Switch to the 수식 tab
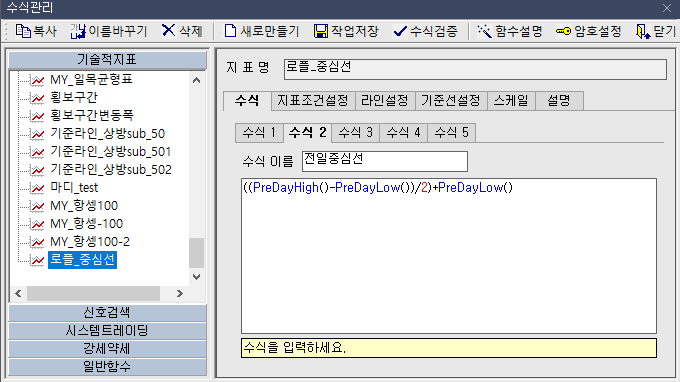The height and width of the screenshot is (382, 680). pyautogui.click(x=247, y=101)
